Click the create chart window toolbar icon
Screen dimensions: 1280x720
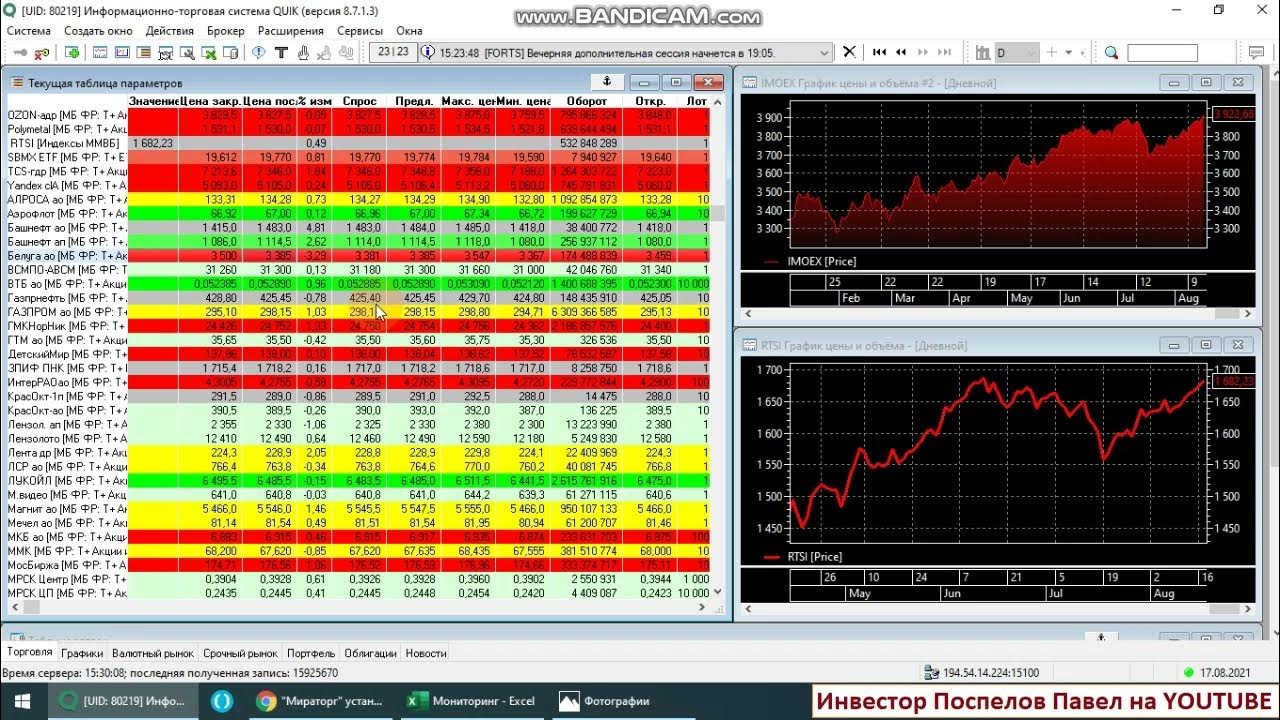[x=101, y=52]
